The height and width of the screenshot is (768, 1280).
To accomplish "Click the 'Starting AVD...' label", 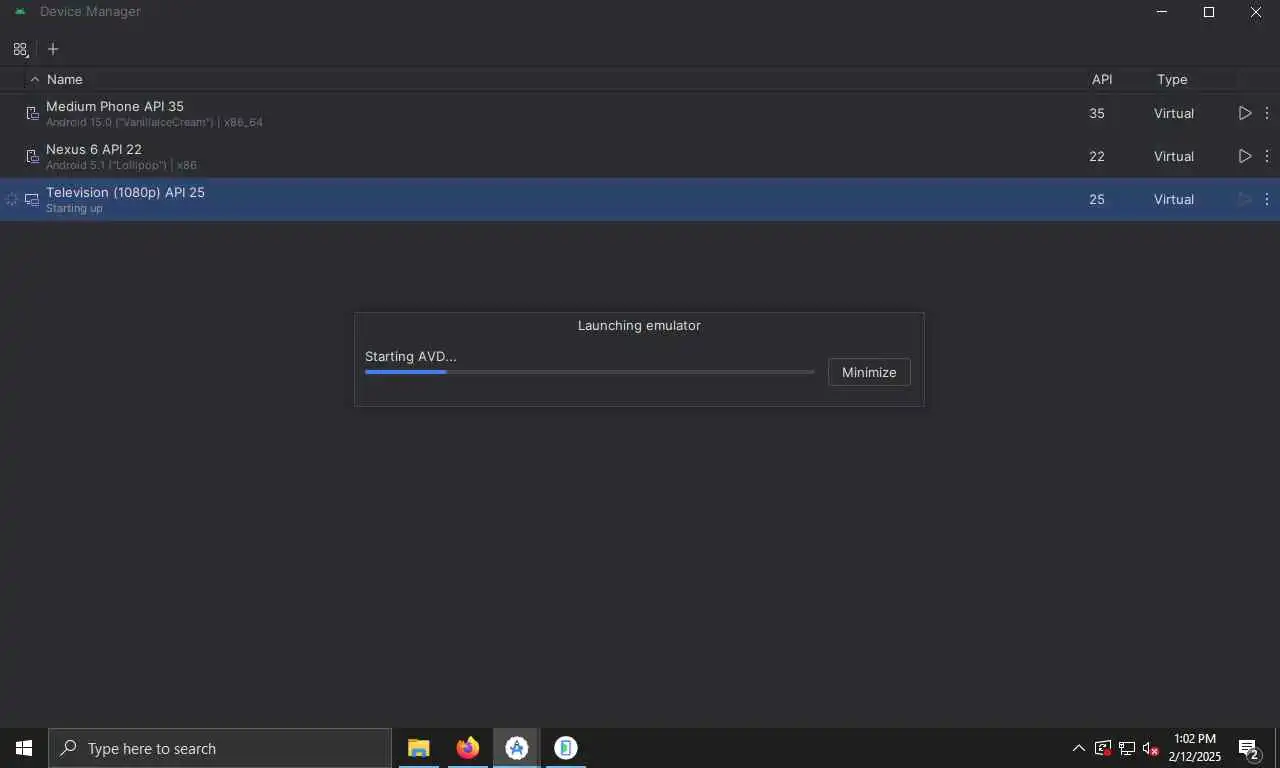I will (x=410, y=356).
